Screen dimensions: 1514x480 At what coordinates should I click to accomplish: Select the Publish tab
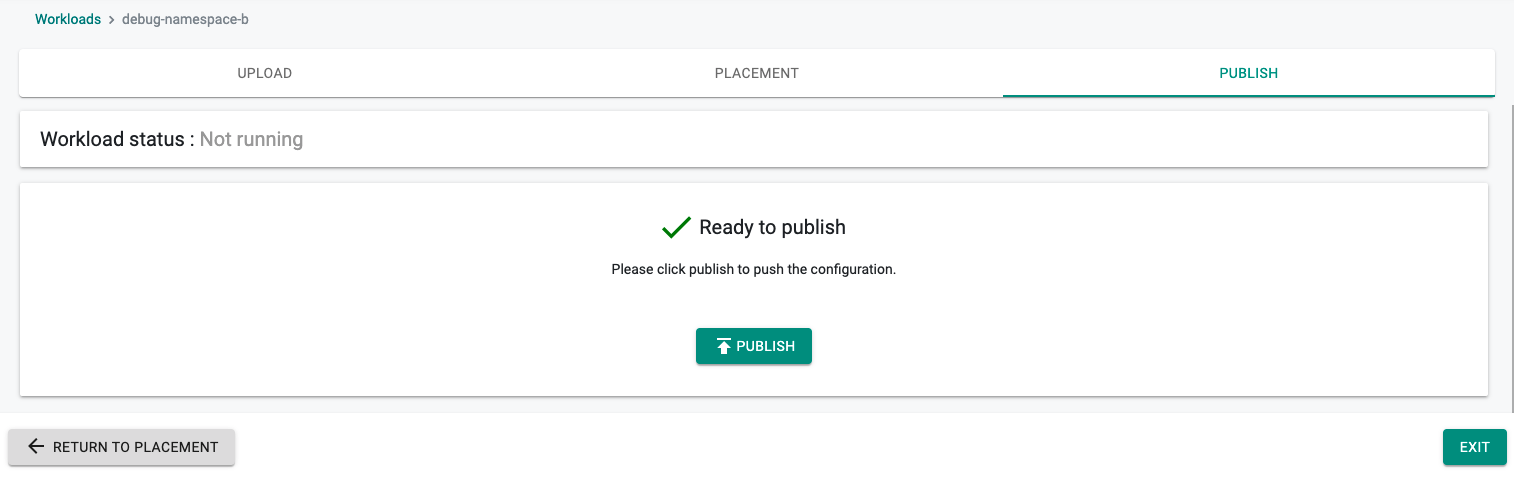(x=1249, y=73)
